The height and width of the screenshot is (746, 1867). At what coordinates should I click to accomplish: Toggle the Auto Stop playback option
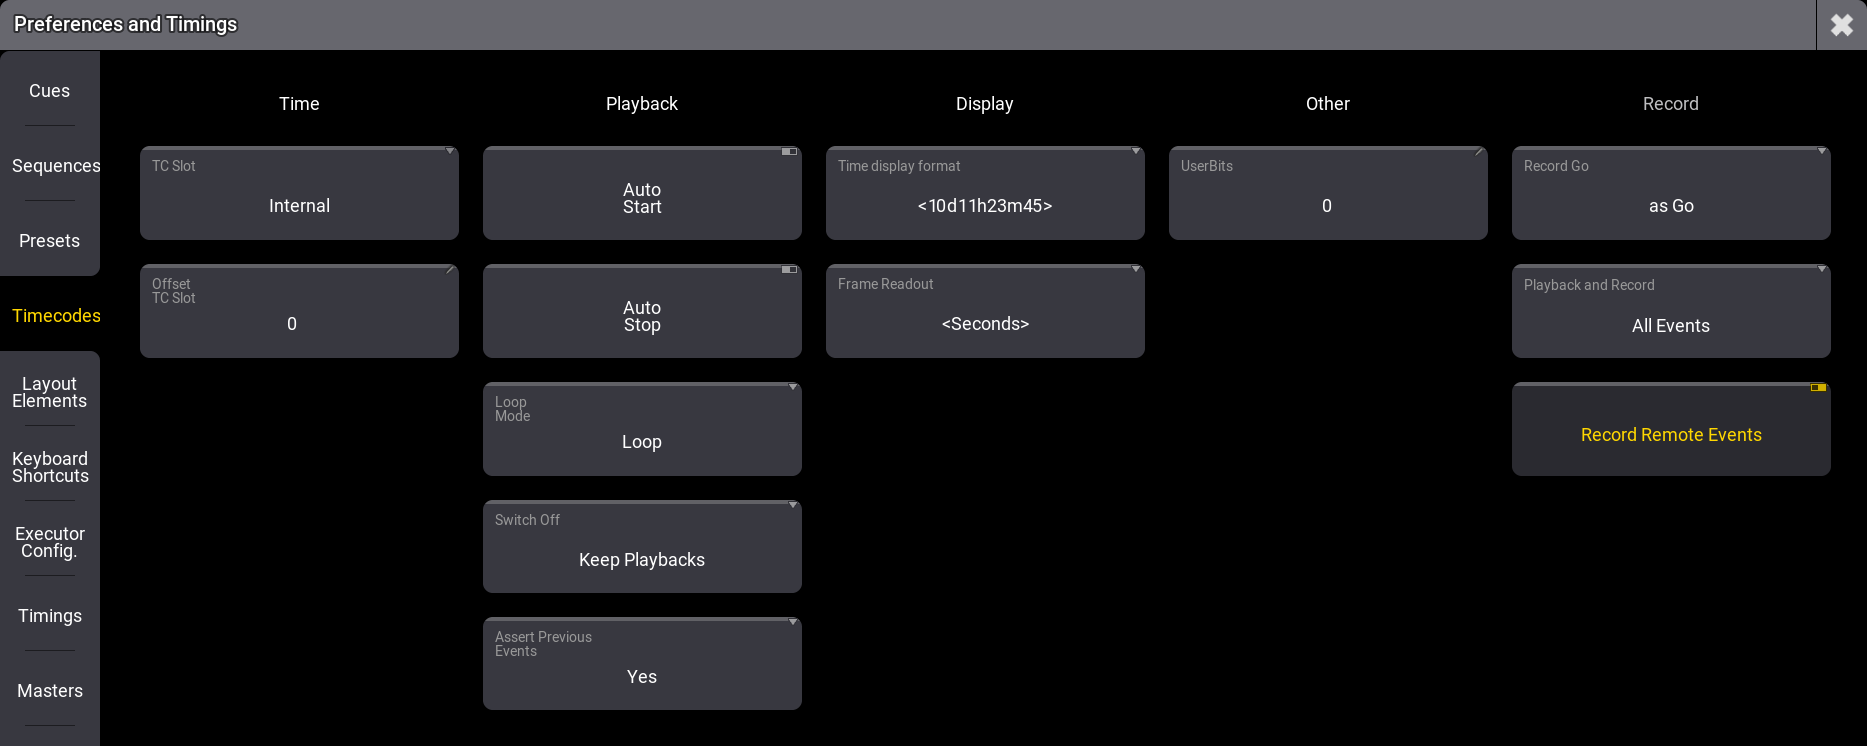click(642, 311)
